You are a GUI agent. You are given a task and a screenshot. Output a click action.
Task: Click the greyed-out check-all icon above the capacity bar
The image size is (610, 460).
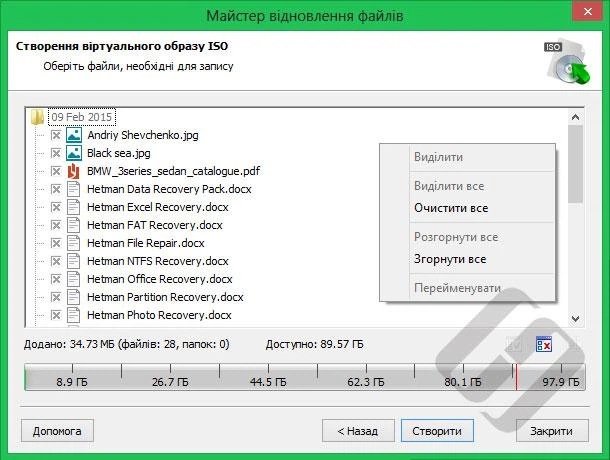click(x=514, y=344)
